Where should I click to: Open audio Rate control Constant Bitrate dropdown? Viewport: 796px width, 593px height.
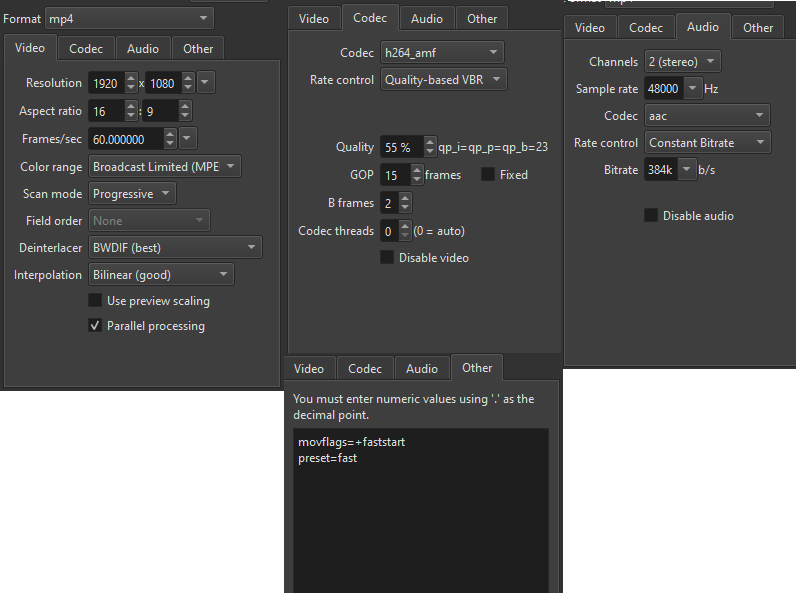point(708,143)
